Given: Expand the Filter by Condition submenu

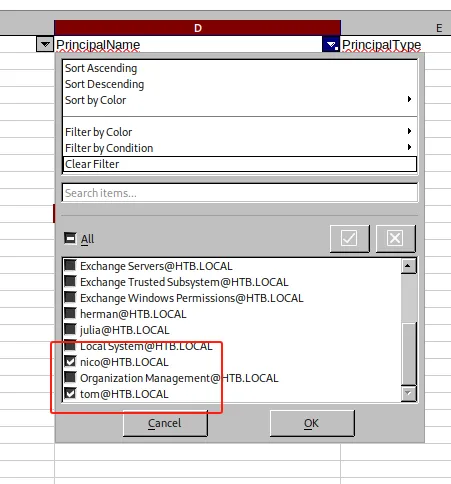Looking at the screenshot, I should pos(409,147).
